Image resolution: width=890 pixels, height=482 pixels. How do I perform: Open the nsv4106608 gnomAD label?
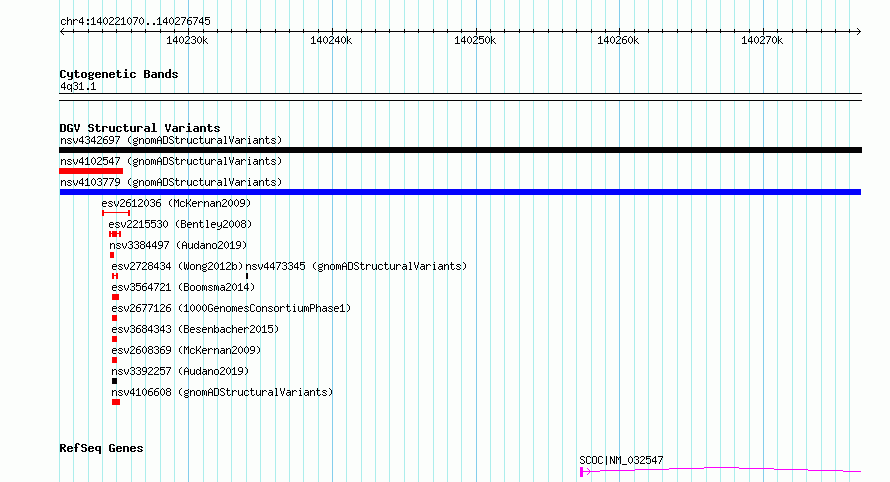click(222, 392)
